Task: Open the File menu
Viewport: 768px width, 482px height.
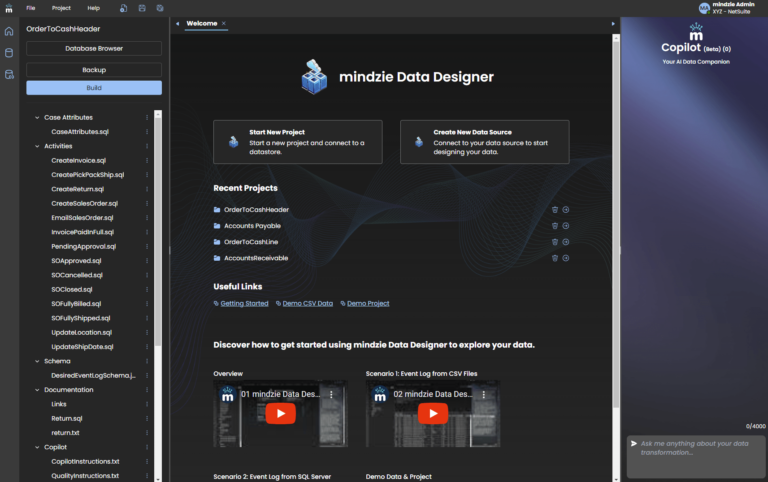Action: (x=31, y=8)
